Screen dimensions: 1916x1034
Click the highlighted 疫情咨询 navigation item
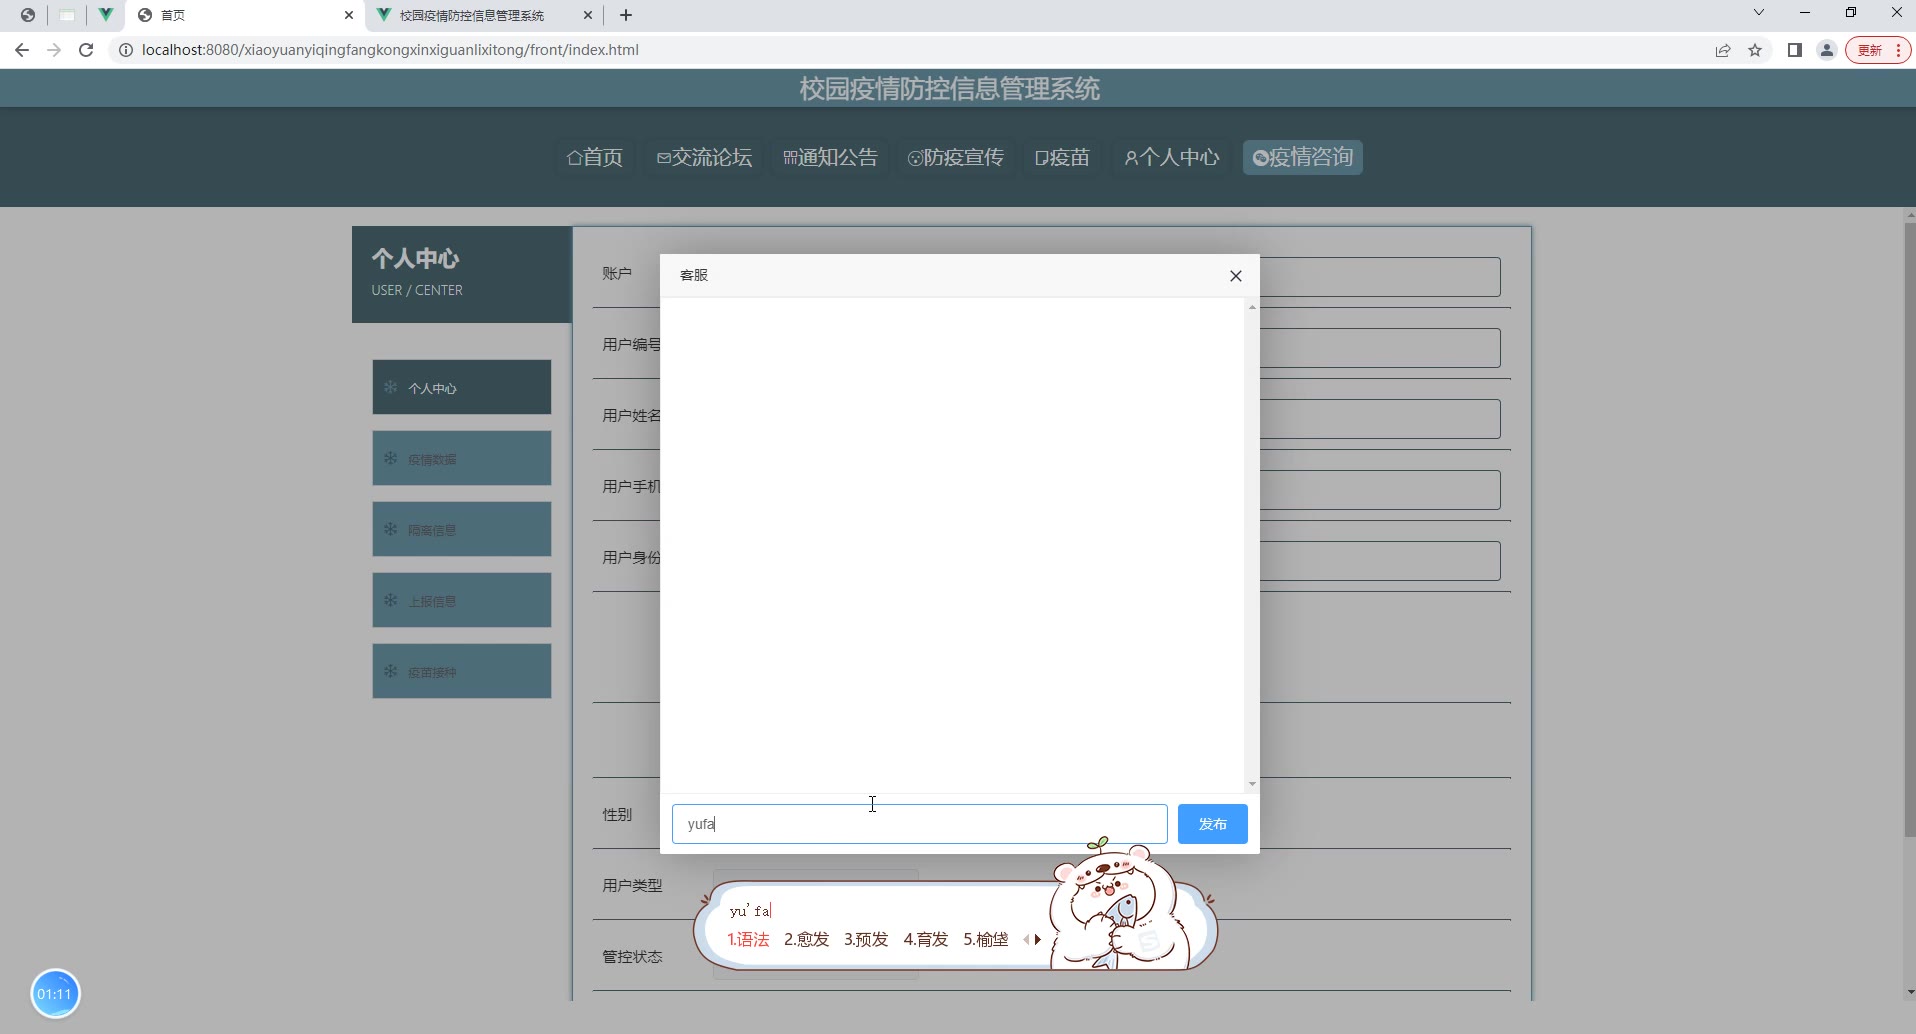coord(1303,157)
